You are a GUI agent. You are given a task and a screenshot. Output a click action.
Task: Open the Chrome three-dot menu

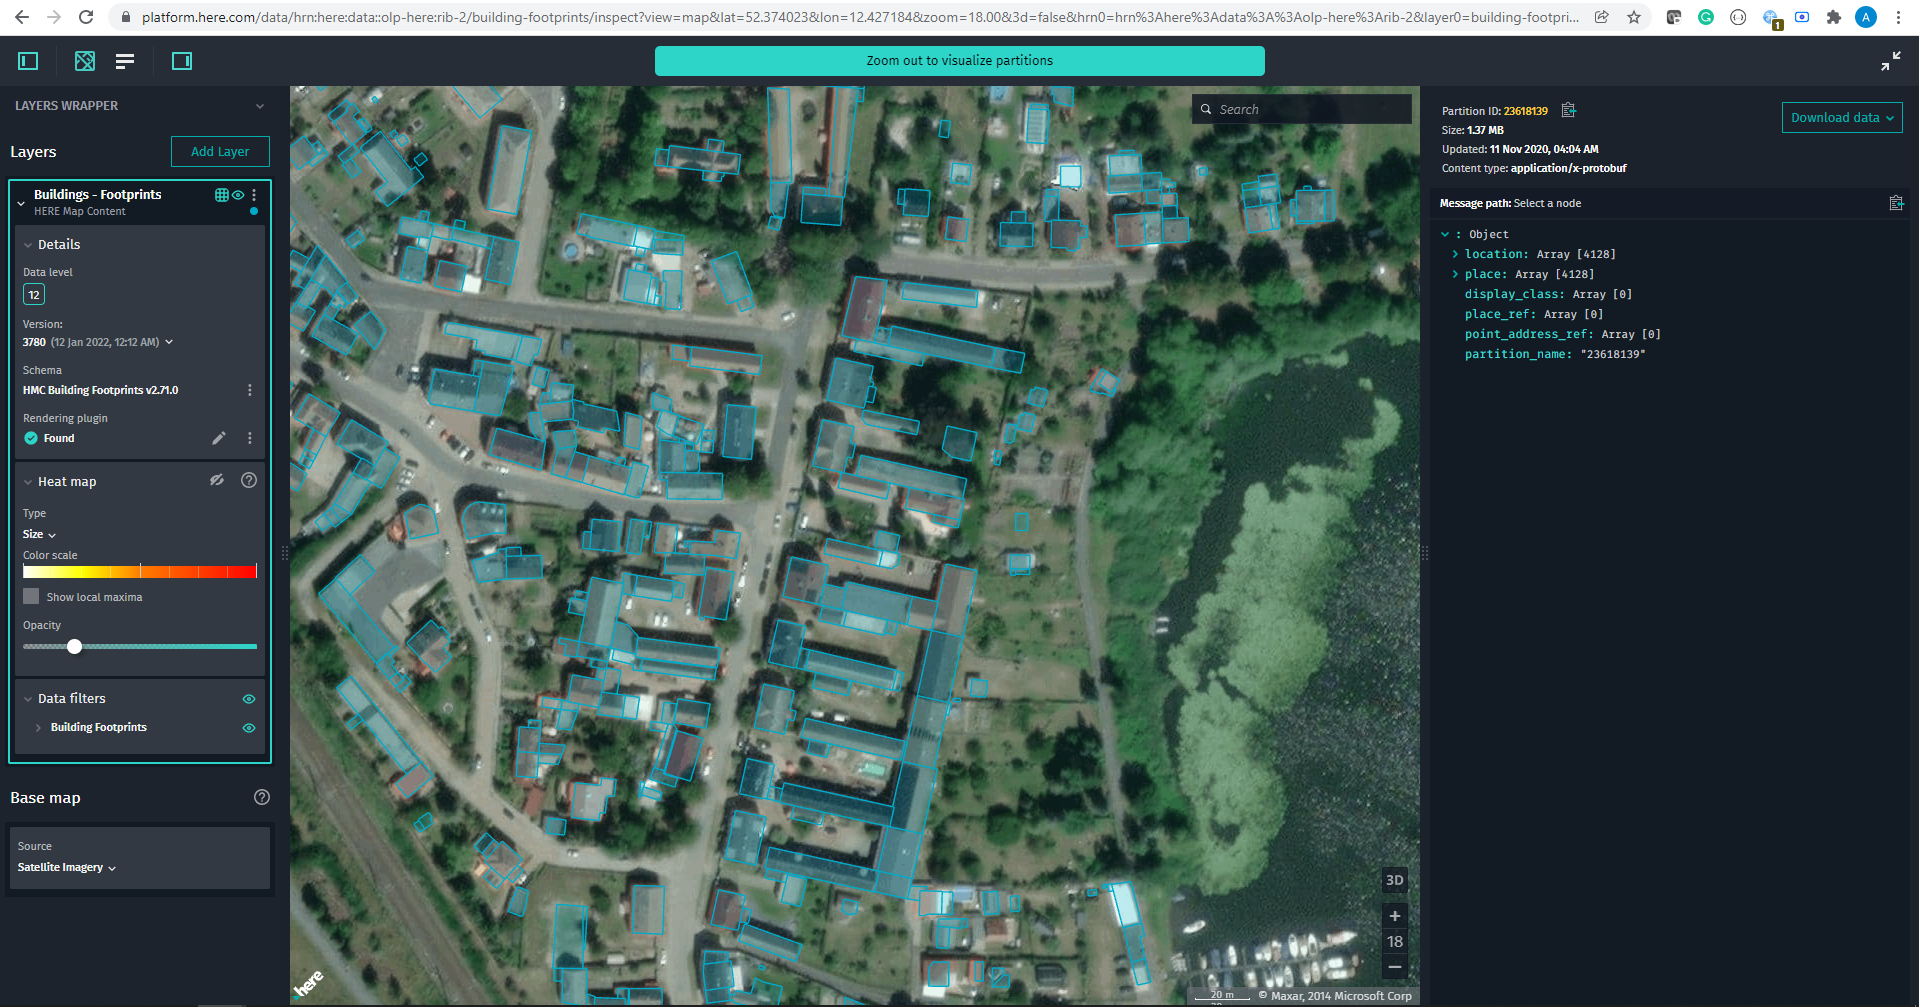pyautogui.click(x=1898, y=17)
